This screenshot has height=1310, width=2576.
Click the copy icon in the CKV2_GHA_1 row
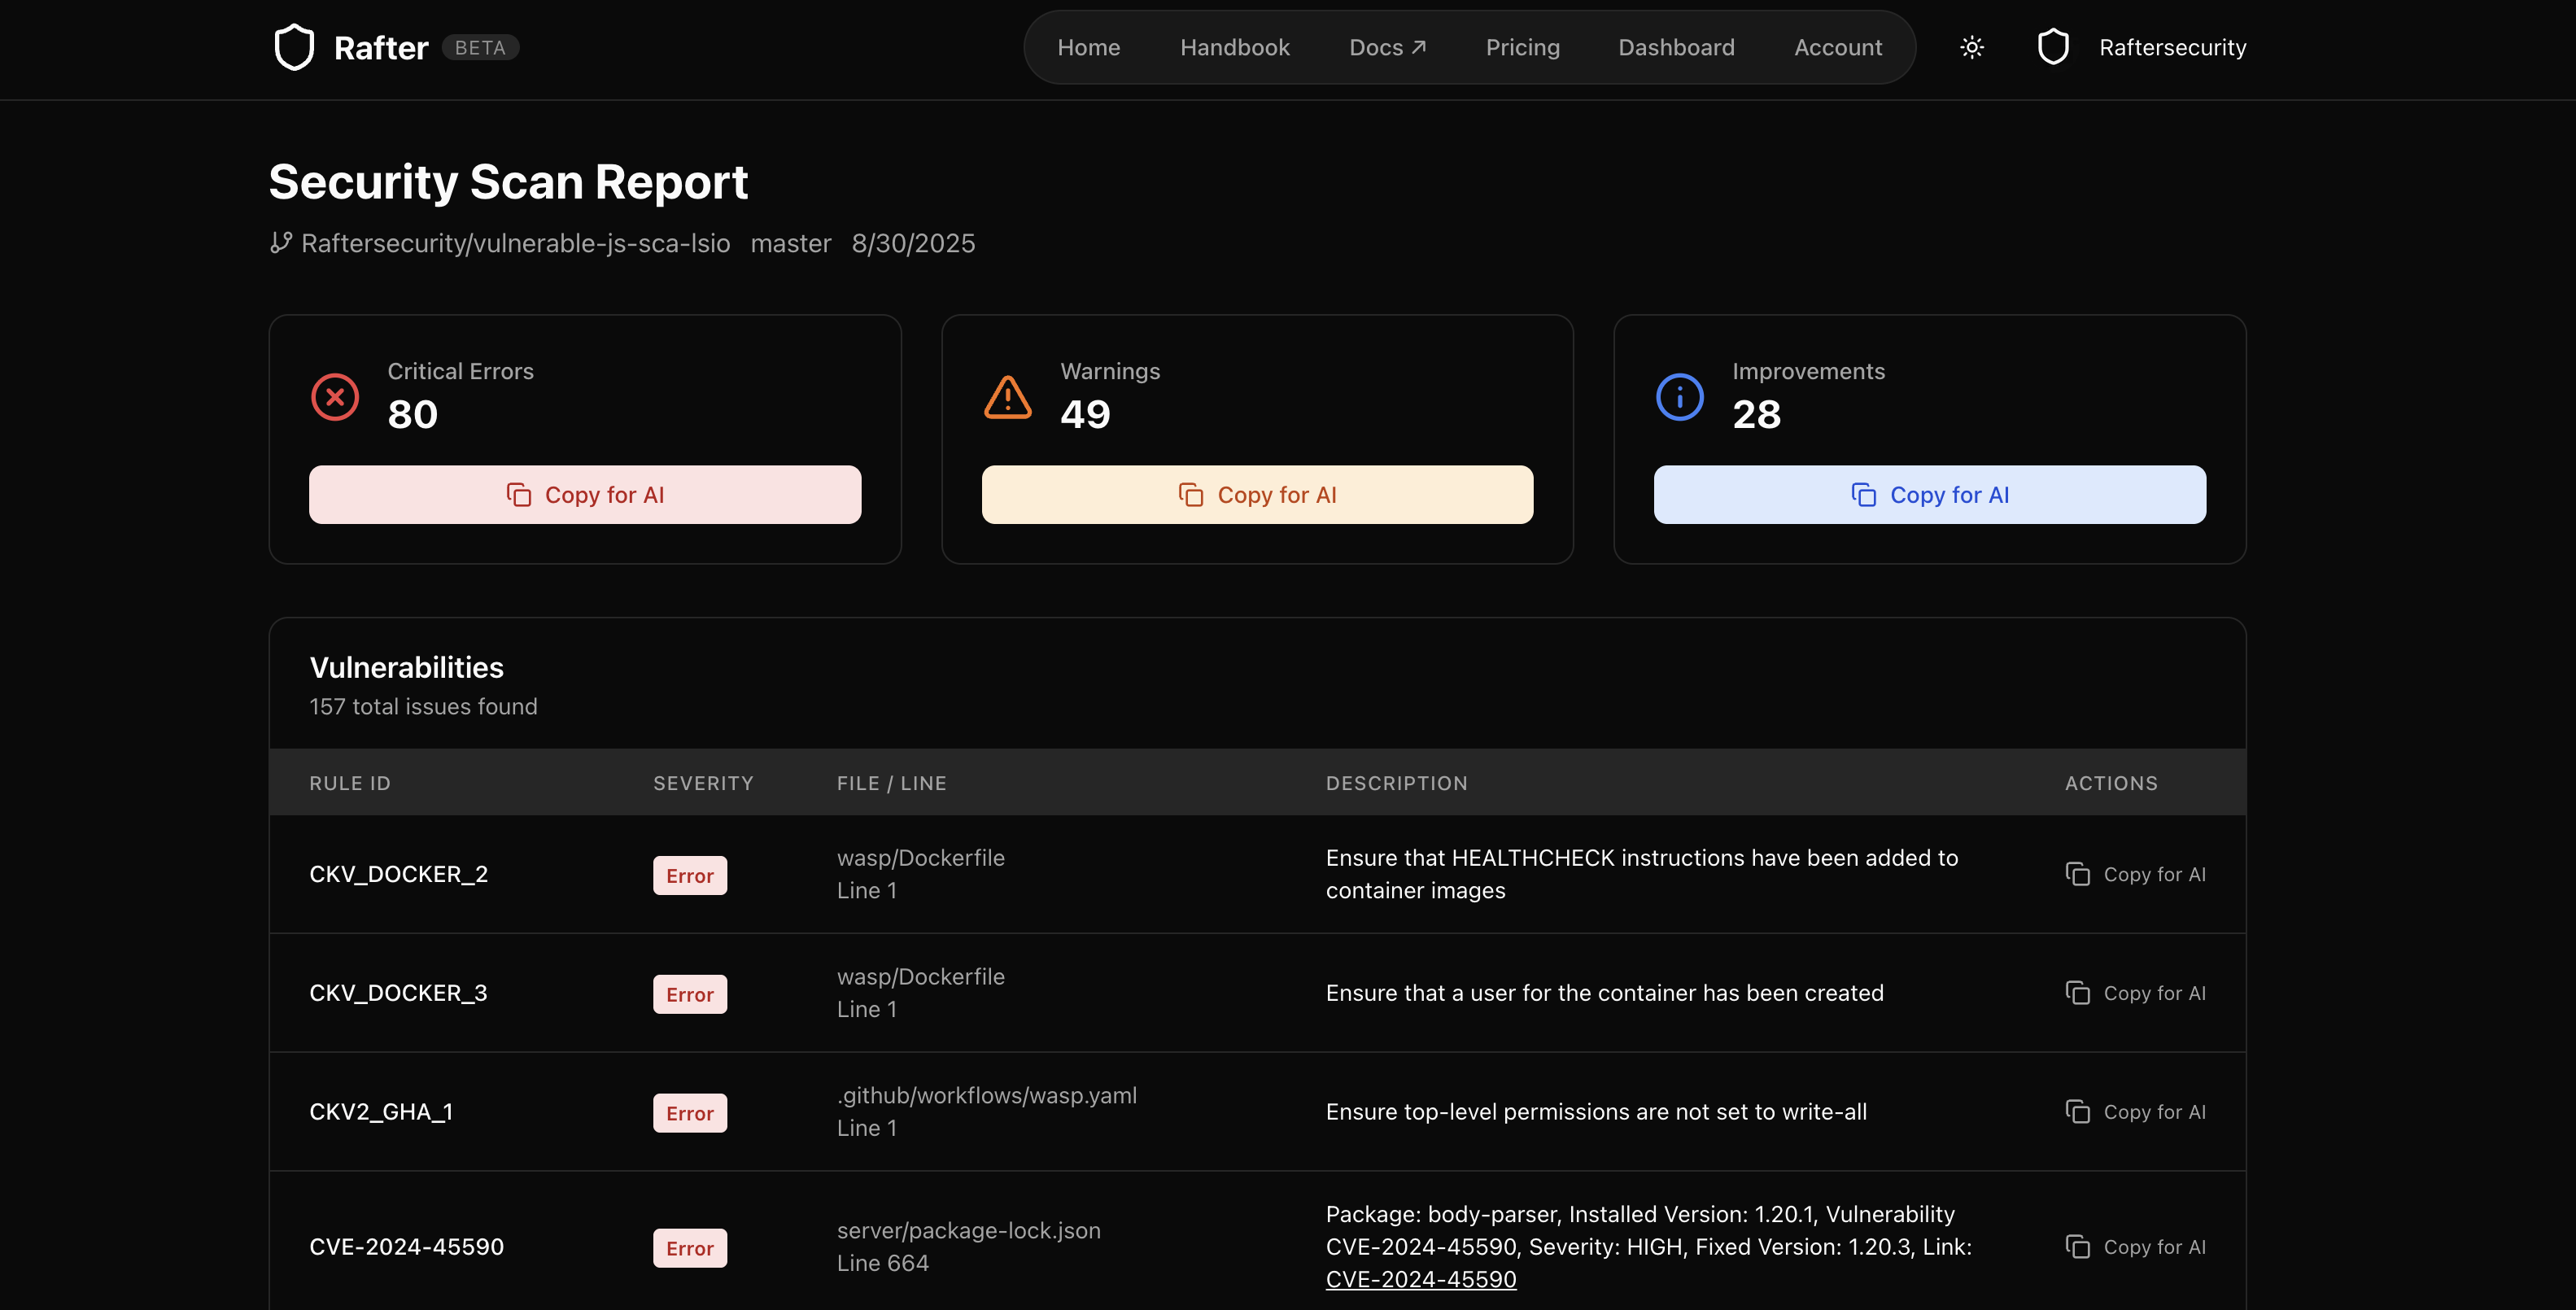click(2077, 1112)
